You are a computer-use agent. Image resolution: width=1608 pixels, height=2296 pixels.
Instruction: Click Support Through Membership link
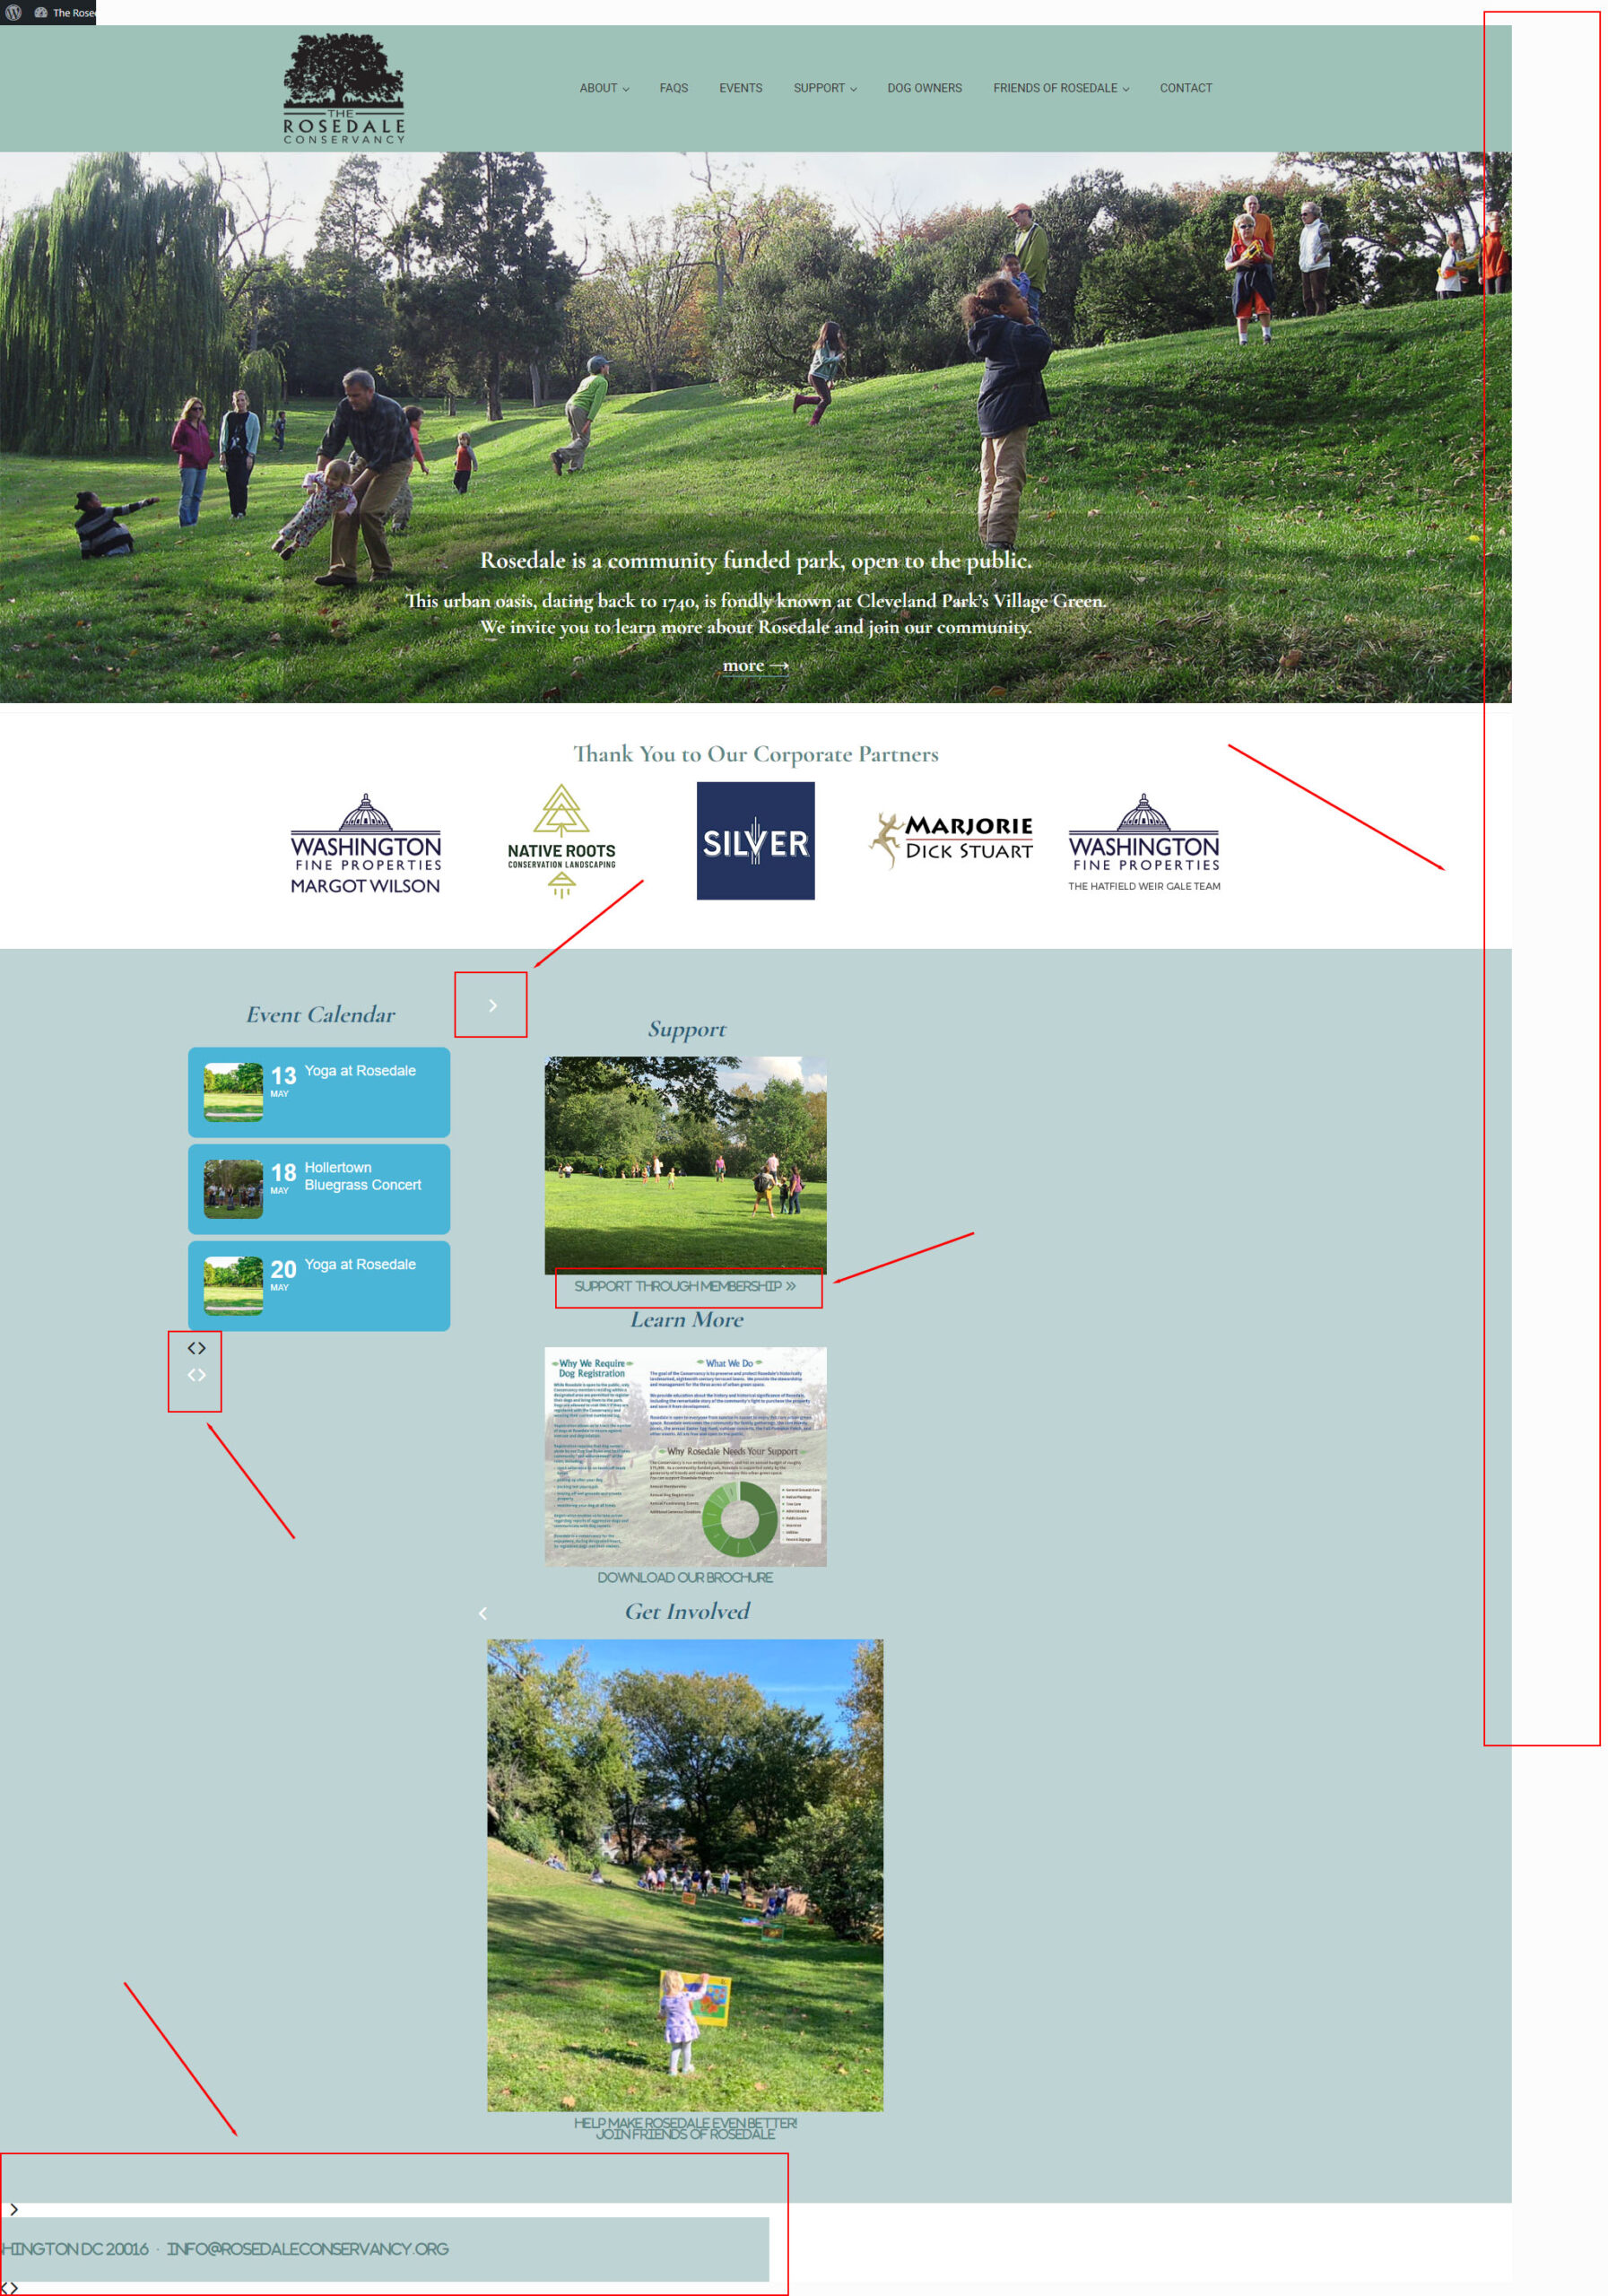(685, 1286)
